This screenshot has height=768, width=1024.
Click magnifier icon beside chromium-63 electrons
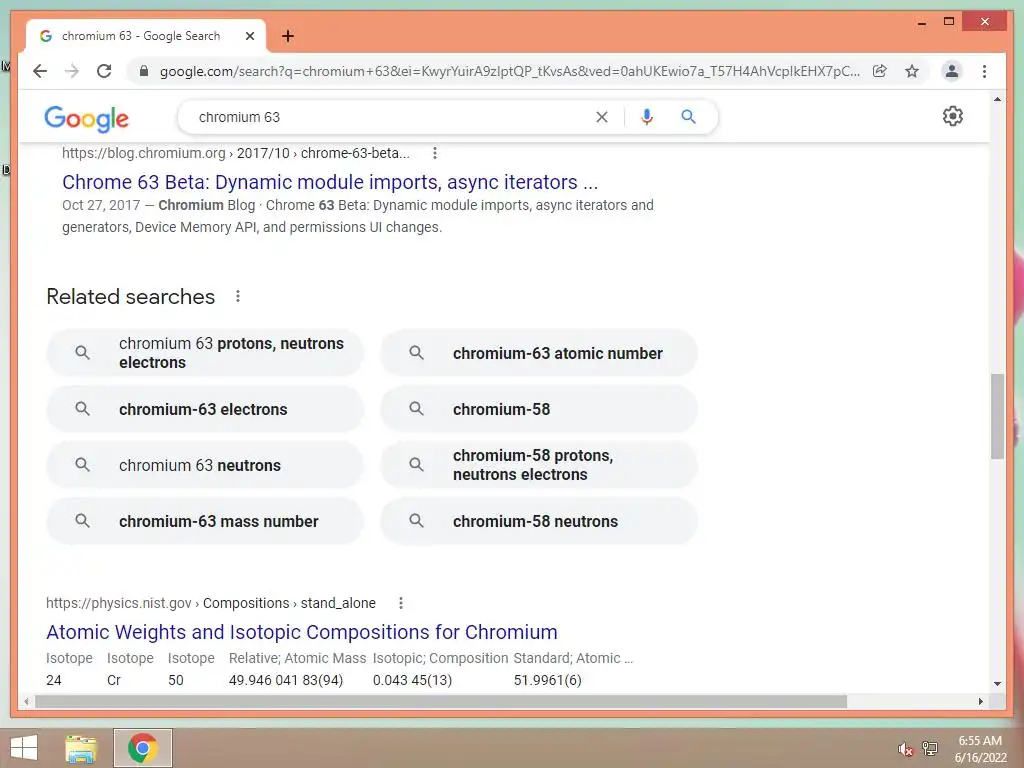coord(82,409)
